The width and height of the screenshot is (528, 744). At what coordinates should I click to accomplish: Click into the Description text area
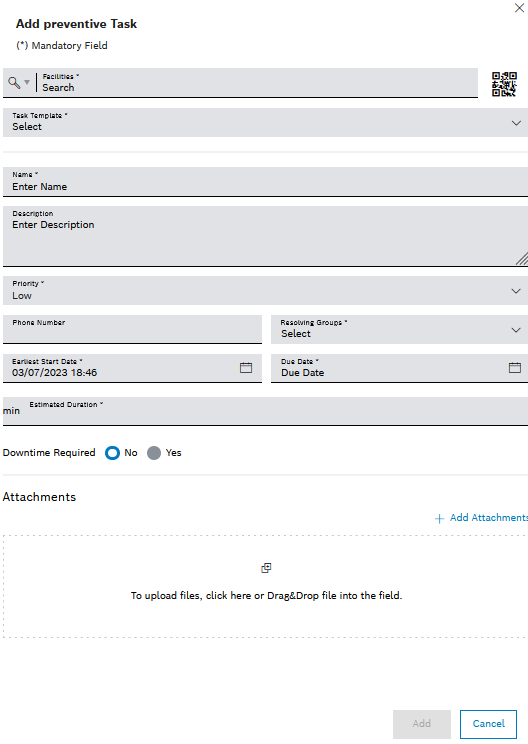[x=265, y=236]
